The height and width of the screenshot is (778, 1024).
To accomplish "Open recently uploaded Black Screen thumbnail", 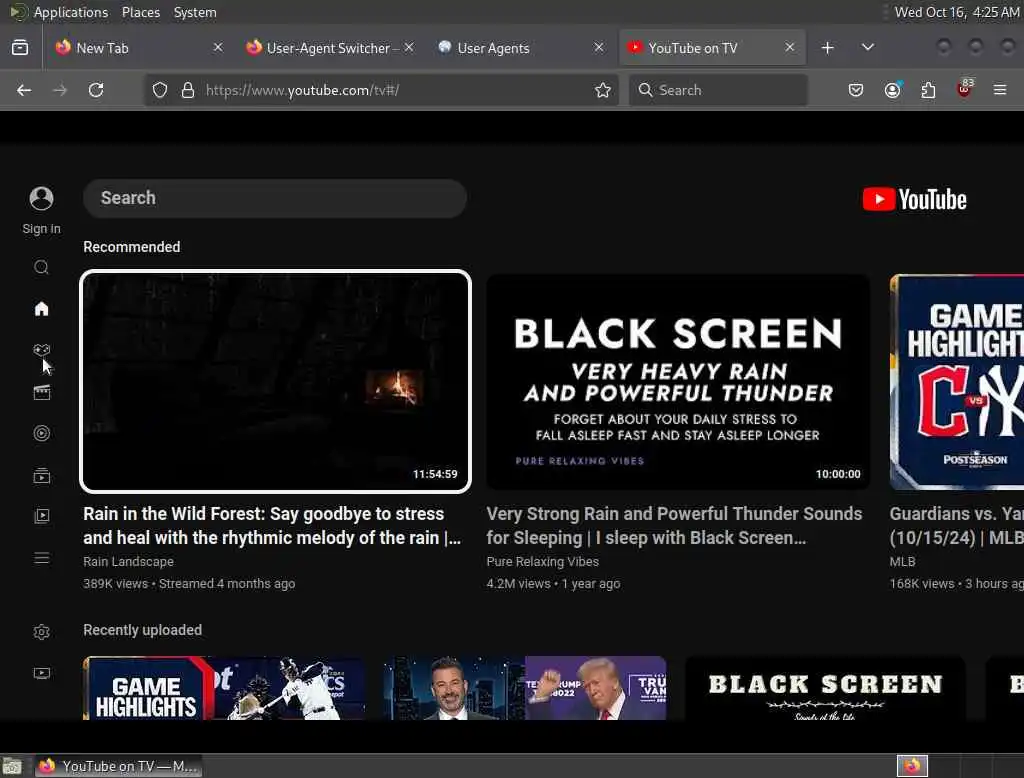I will click(x=825, y=688).
